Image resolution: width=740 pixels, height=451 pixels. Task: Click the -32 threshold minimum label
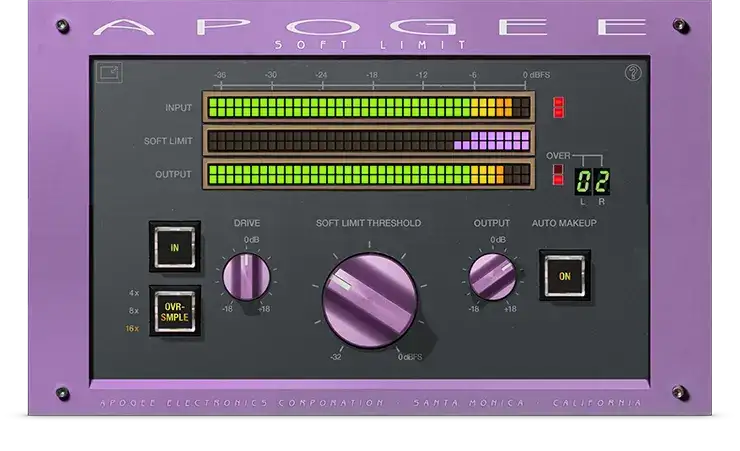point(336,357)
